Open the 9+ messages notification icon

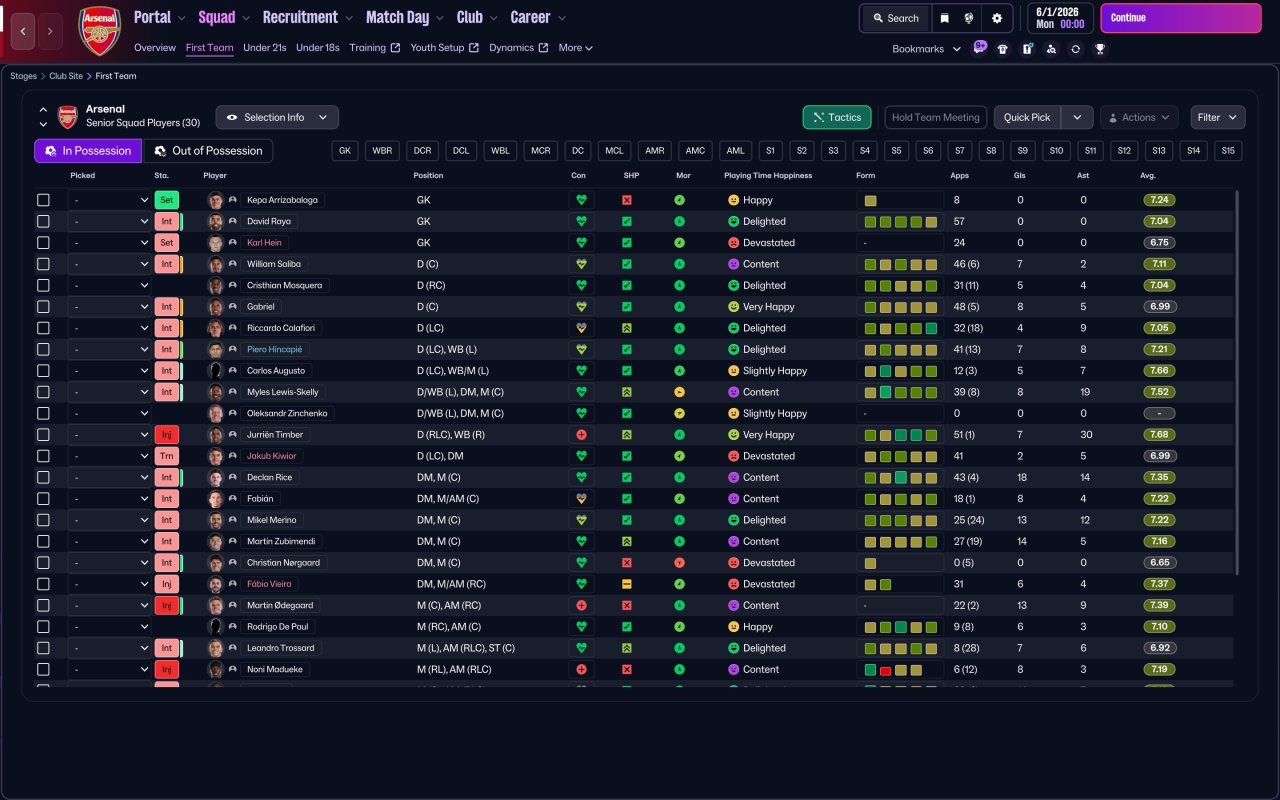pos(980,47)
